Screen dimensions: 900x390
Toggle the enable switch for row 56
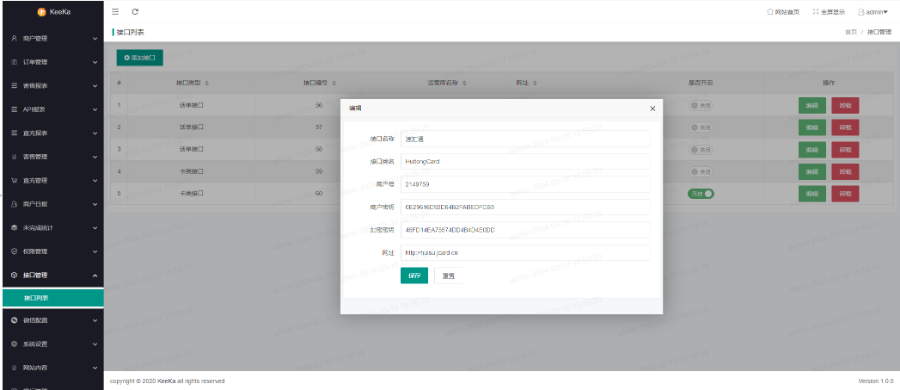[x=701, y=105]
